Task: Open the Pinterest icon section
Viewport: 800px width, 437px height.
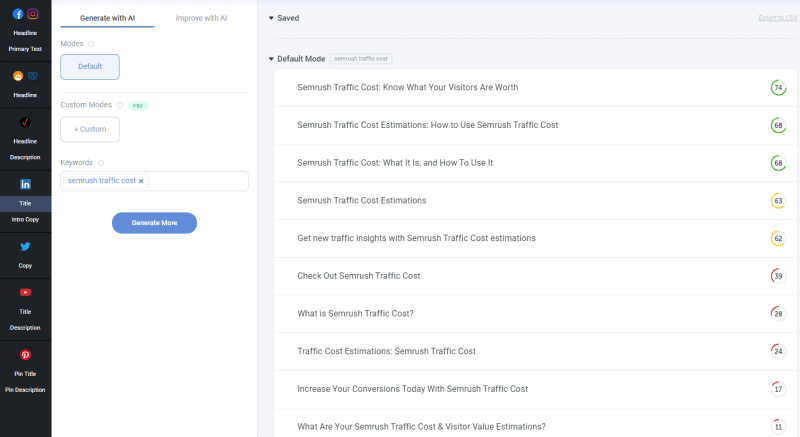Action: pos(25,355)
